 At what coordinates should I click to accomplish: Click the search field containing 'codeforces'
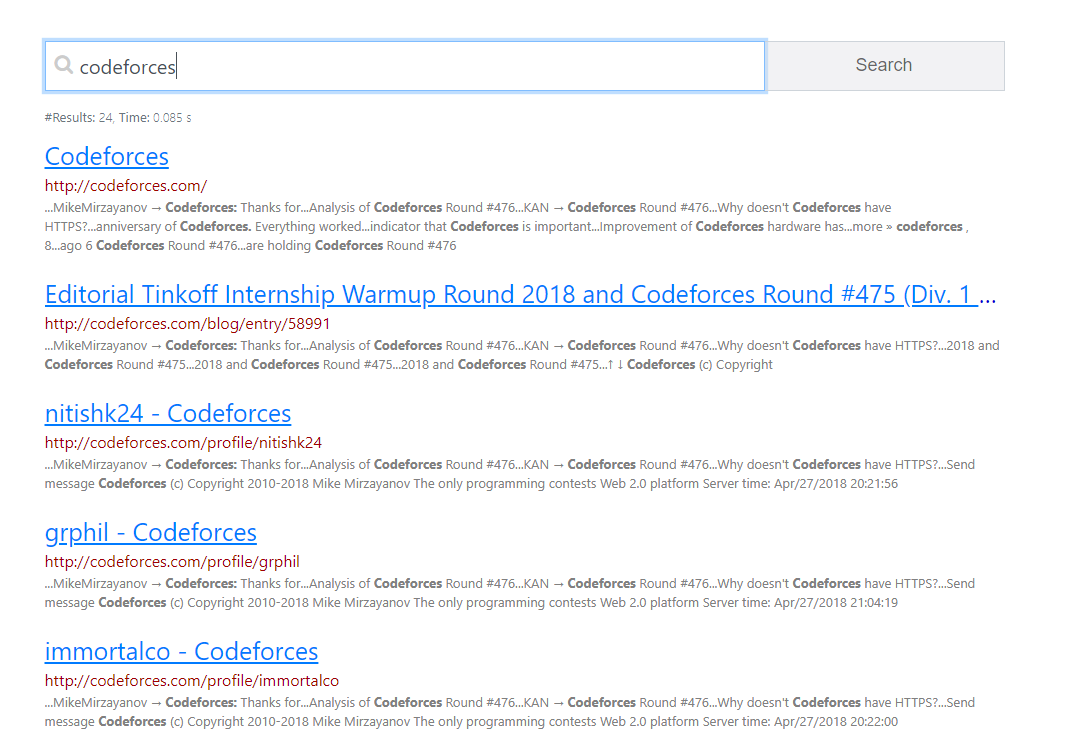click(405, 66)
